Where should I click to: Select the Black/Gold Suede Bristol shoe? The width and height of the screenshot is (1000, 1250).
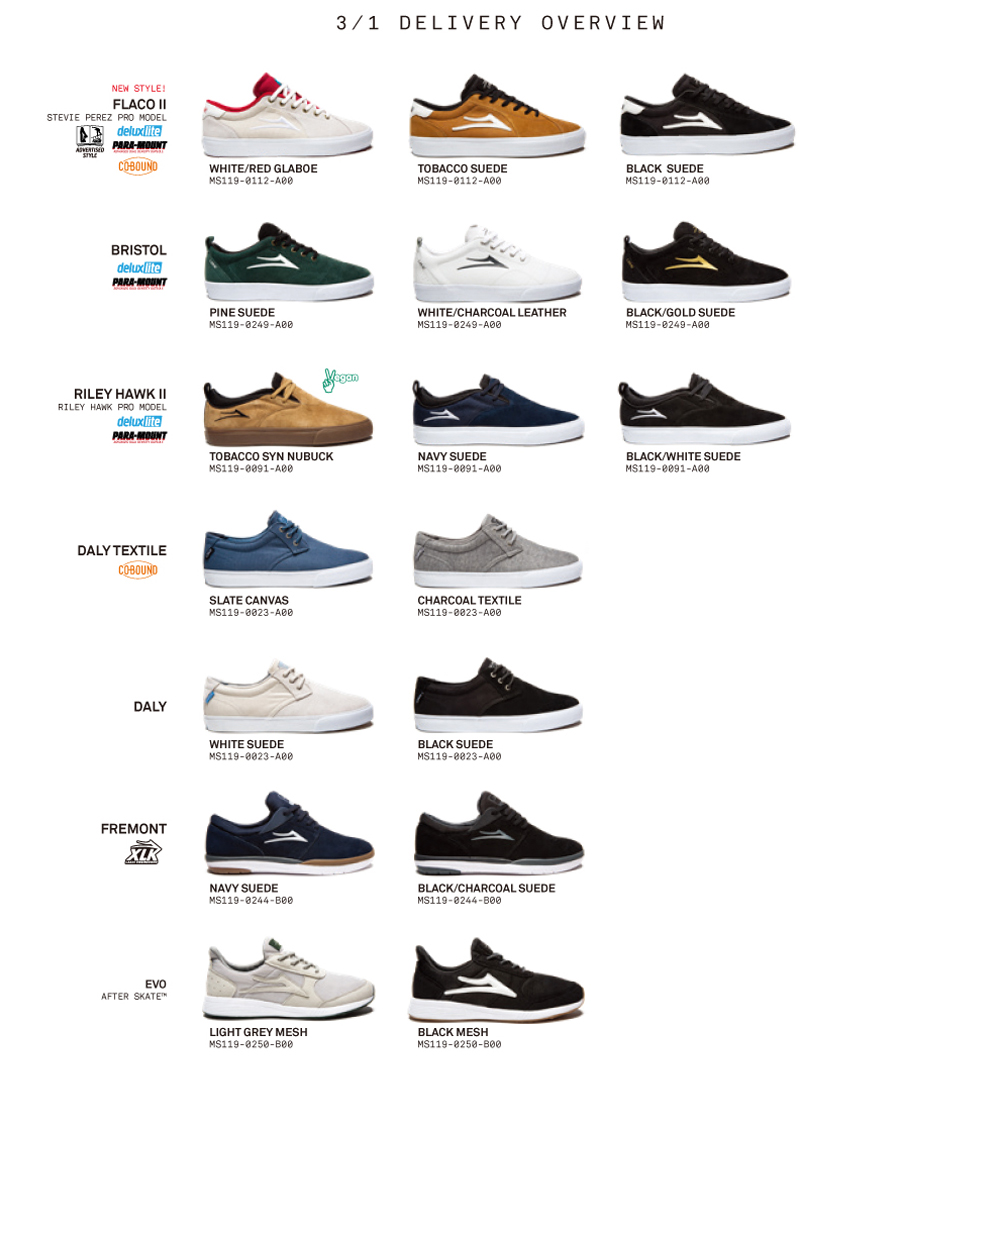coord(706,260)
